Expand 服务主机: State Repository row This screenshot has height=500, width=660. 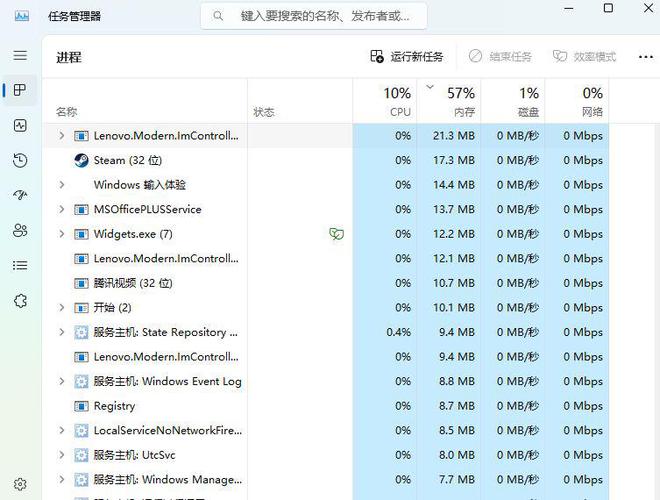point(61,332)
